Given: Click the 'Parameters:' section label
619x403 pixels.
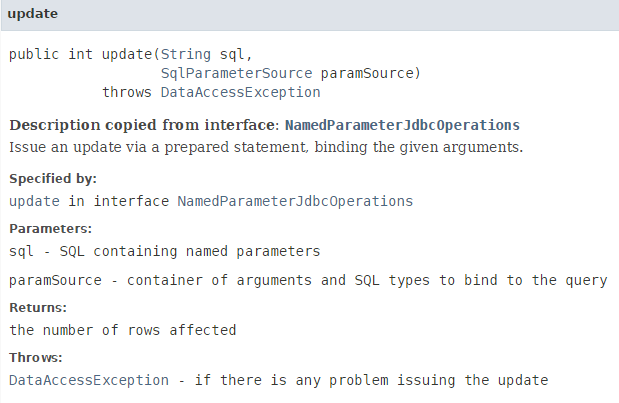Looking at the screenshot, I should pos(50,229).
